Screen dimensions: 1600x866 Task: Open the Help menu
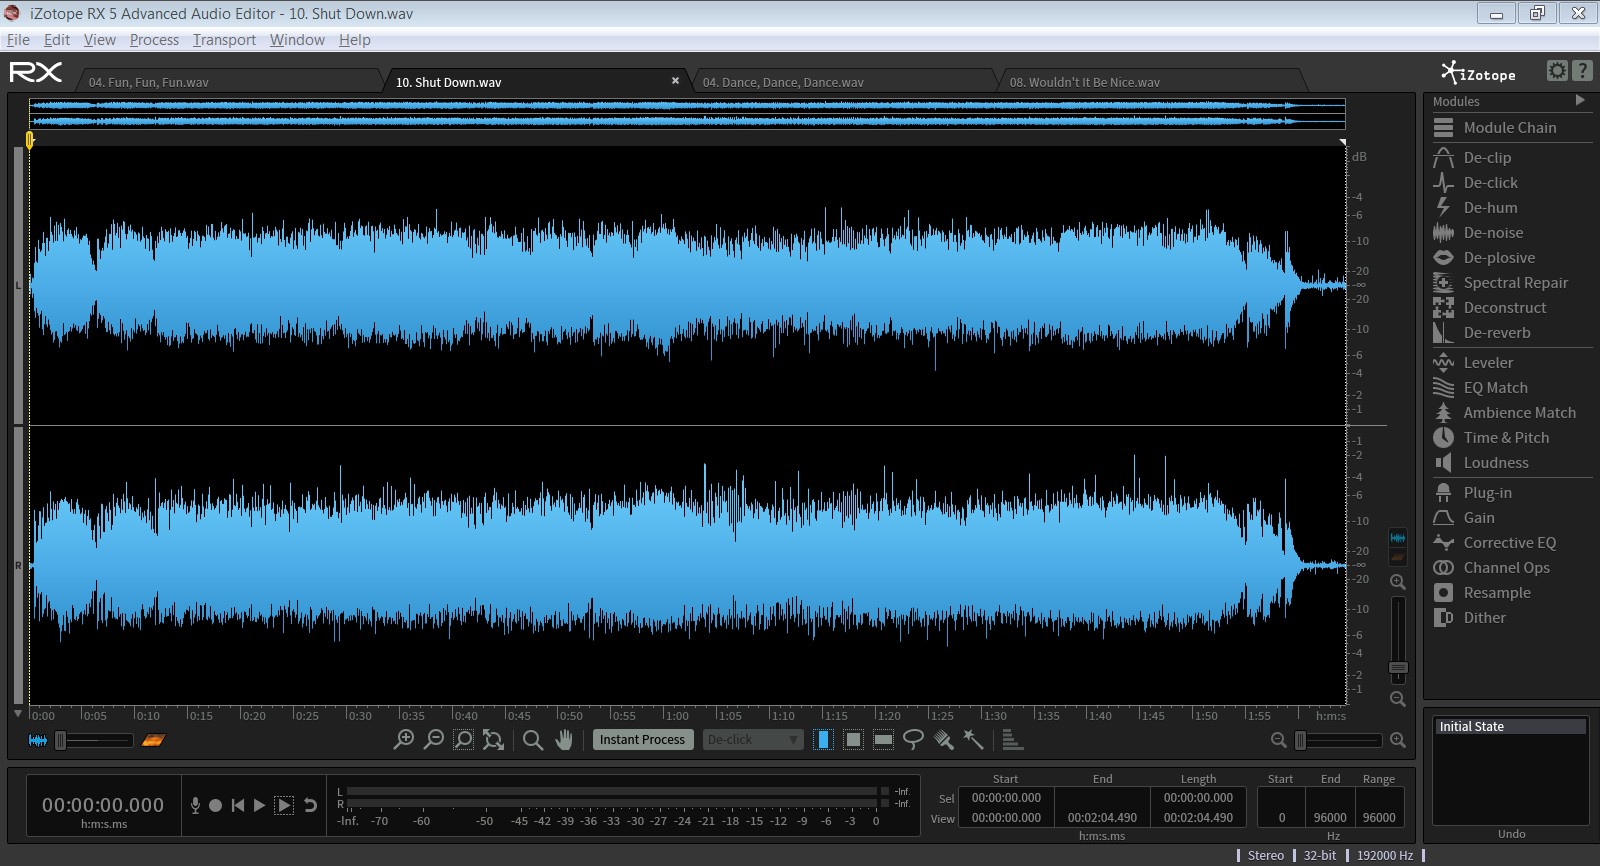pos(354,40)
